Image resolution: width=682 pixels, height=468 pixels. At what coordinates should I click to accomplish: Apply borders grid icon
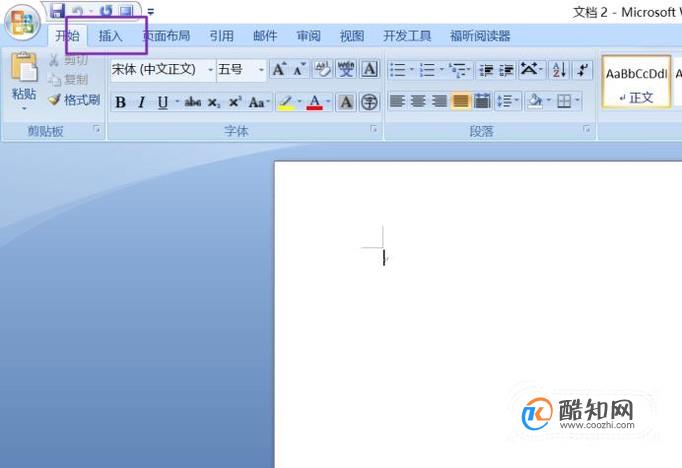point(564,102)
